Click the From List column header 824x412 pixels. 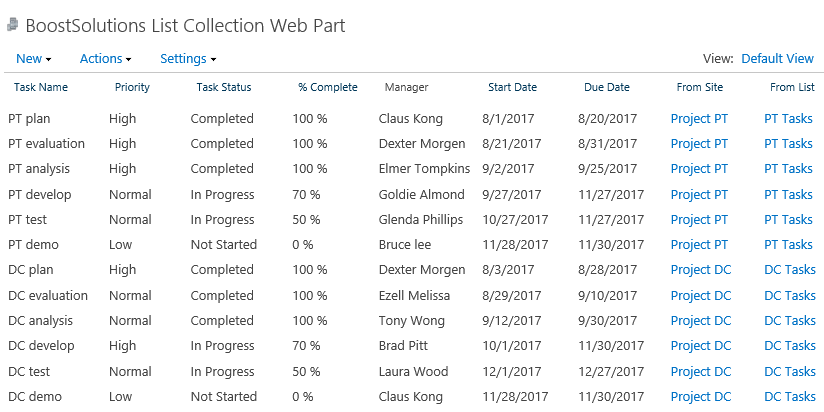point(792,87)
